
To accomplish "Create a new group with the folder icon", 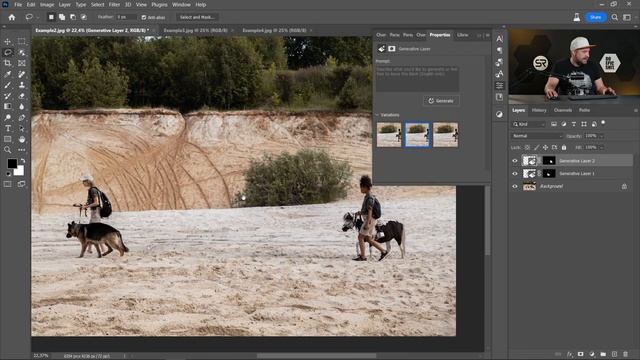I will click(x=603, y=354).
